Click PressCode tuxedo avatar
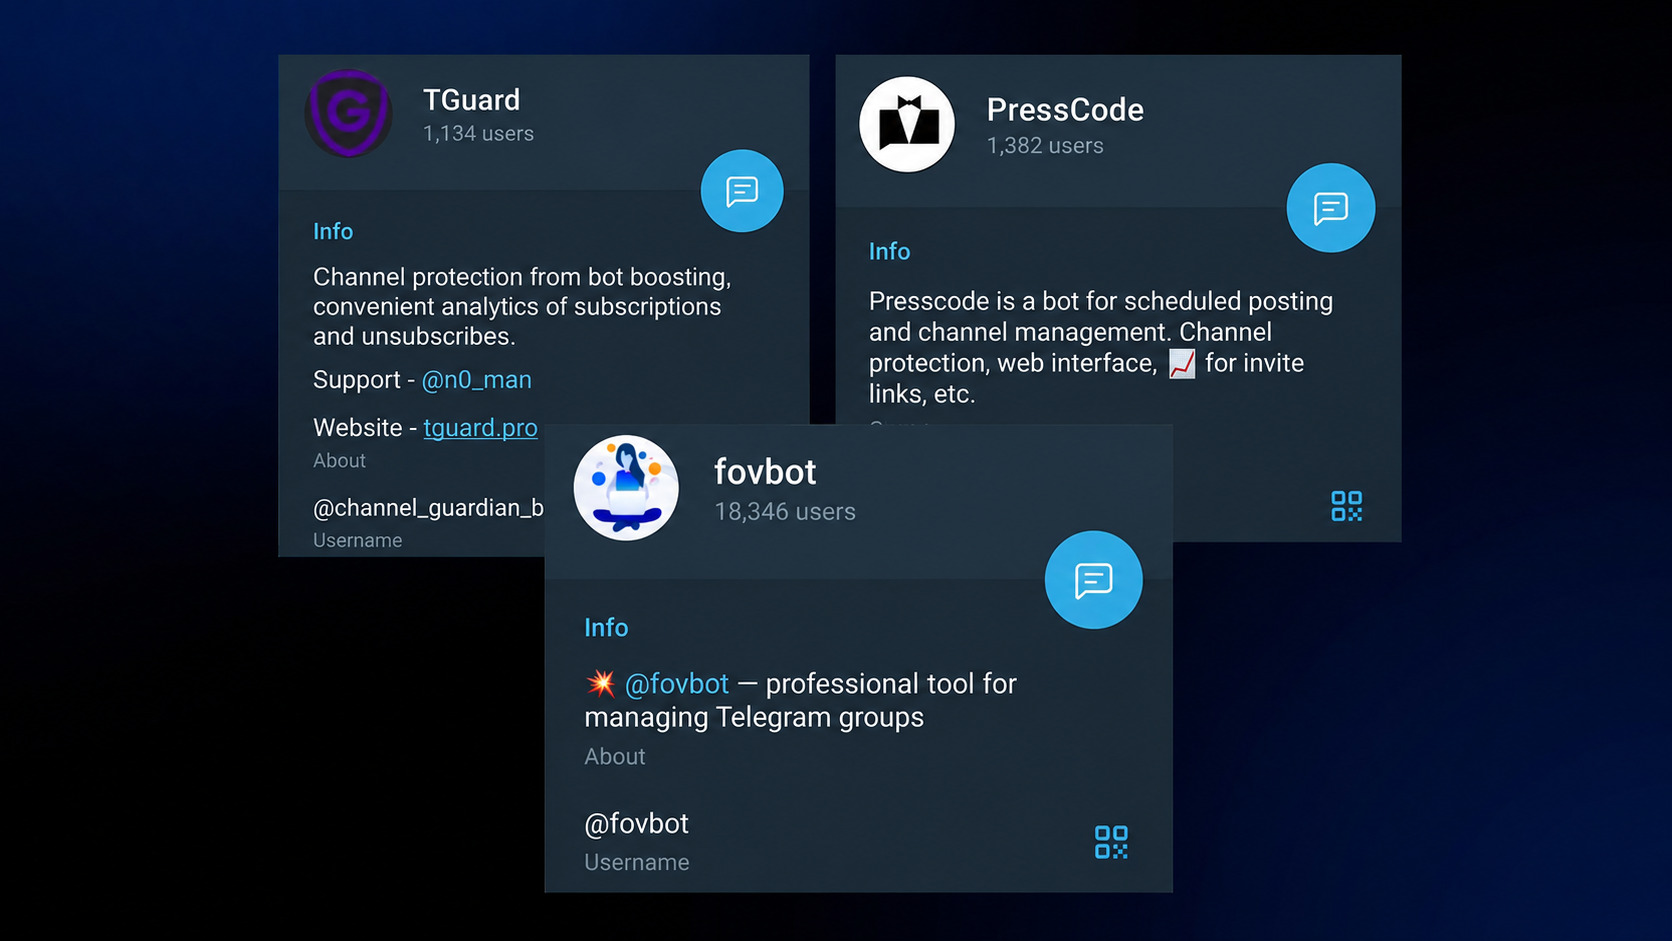The image size is (1672, 941). click(x=907, y=125)
